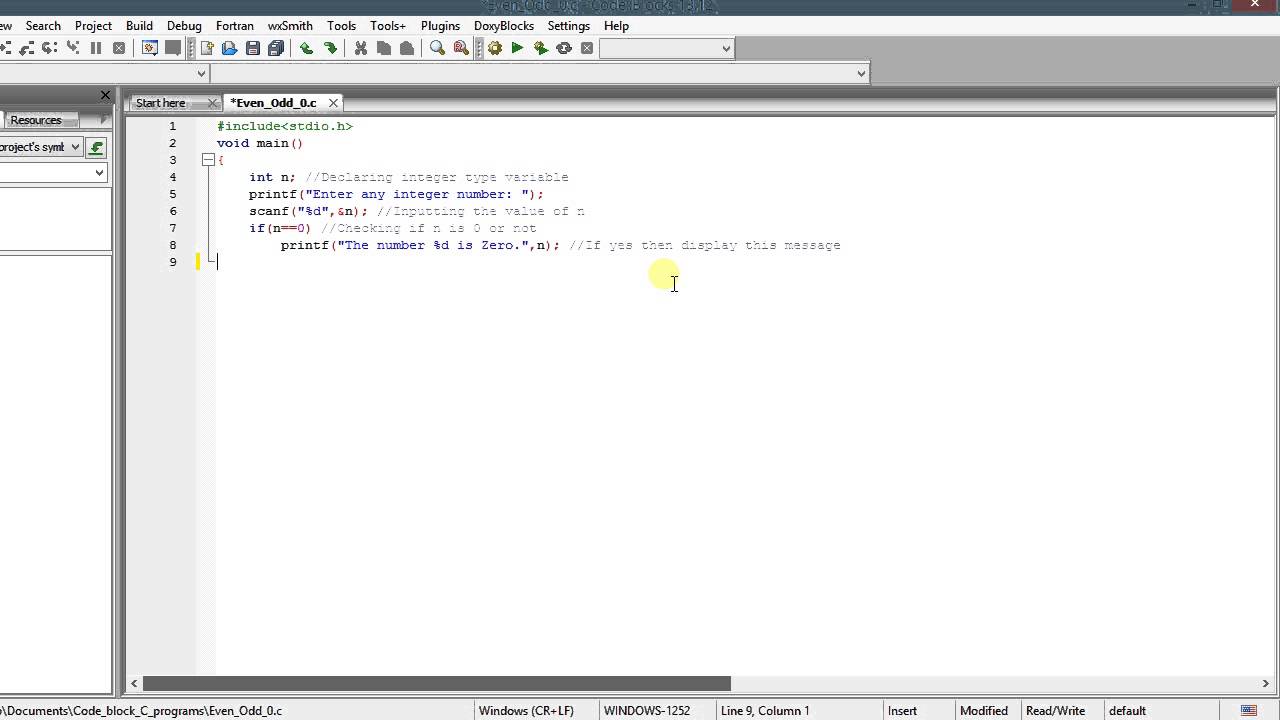Open the wxSmith menu

(290, 25)
